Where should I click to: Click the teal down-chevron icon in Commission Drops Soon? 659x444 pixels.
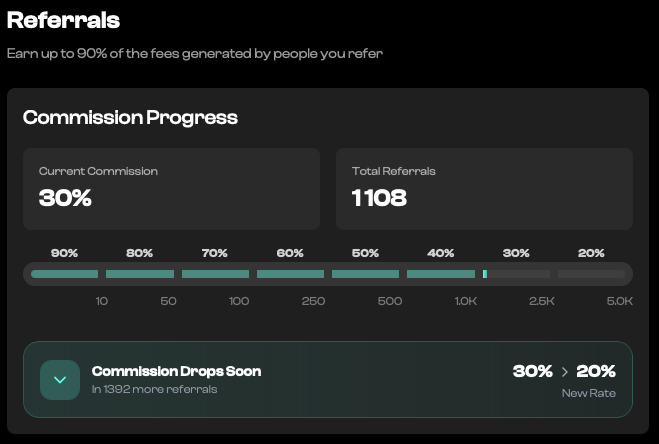(60, 380)
